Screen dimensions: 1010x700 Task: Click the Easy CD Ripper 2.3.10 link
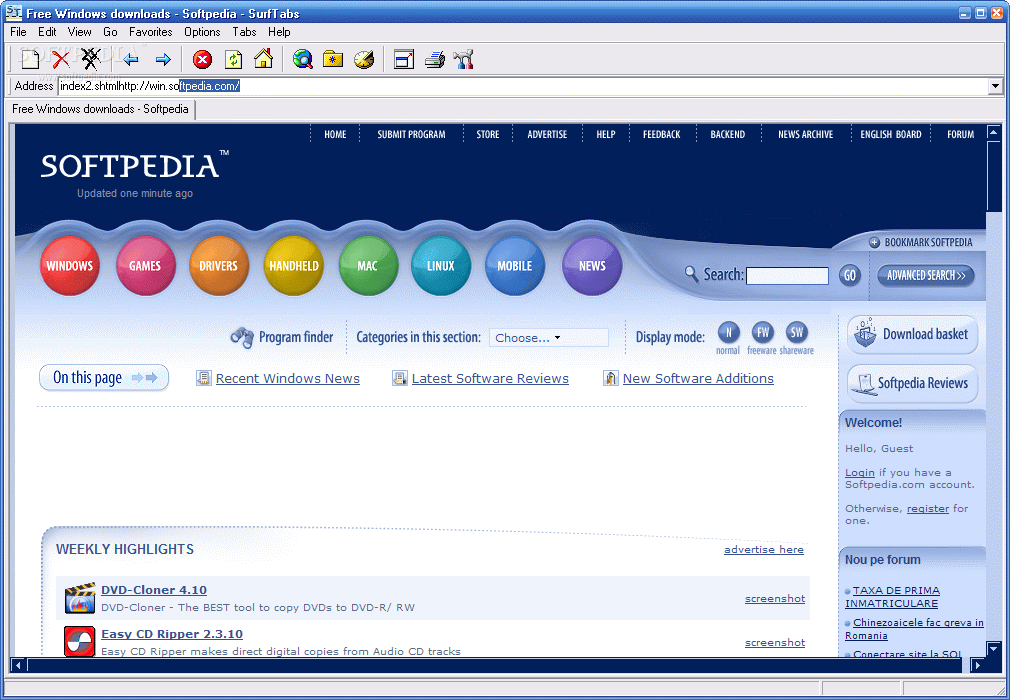(x=172, y=634)
